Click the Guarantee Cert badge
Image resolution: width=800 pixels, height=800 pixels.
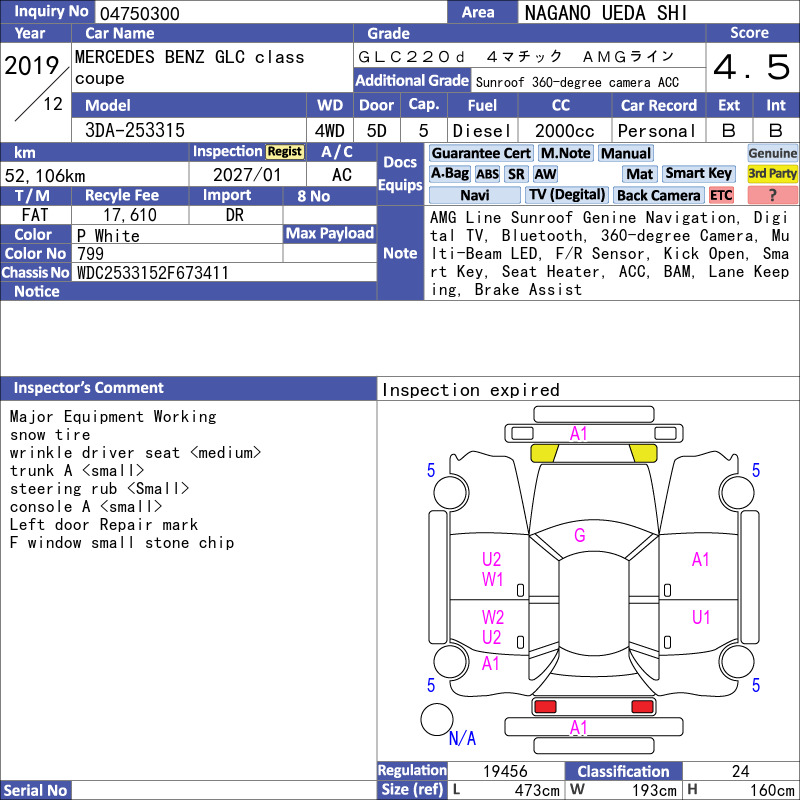(481, 153)
